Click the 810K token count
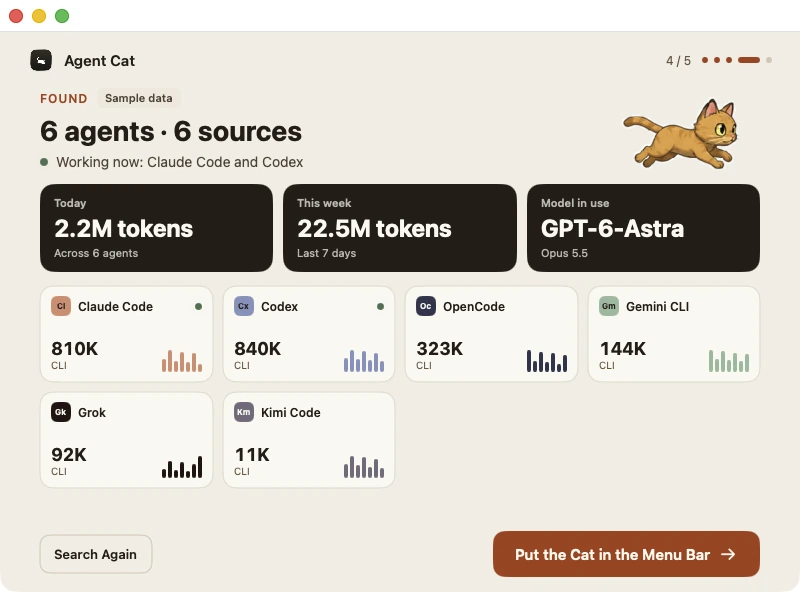The height and width of the screenshot is (592, 800). pyautogui.click(x=74, y=349)
